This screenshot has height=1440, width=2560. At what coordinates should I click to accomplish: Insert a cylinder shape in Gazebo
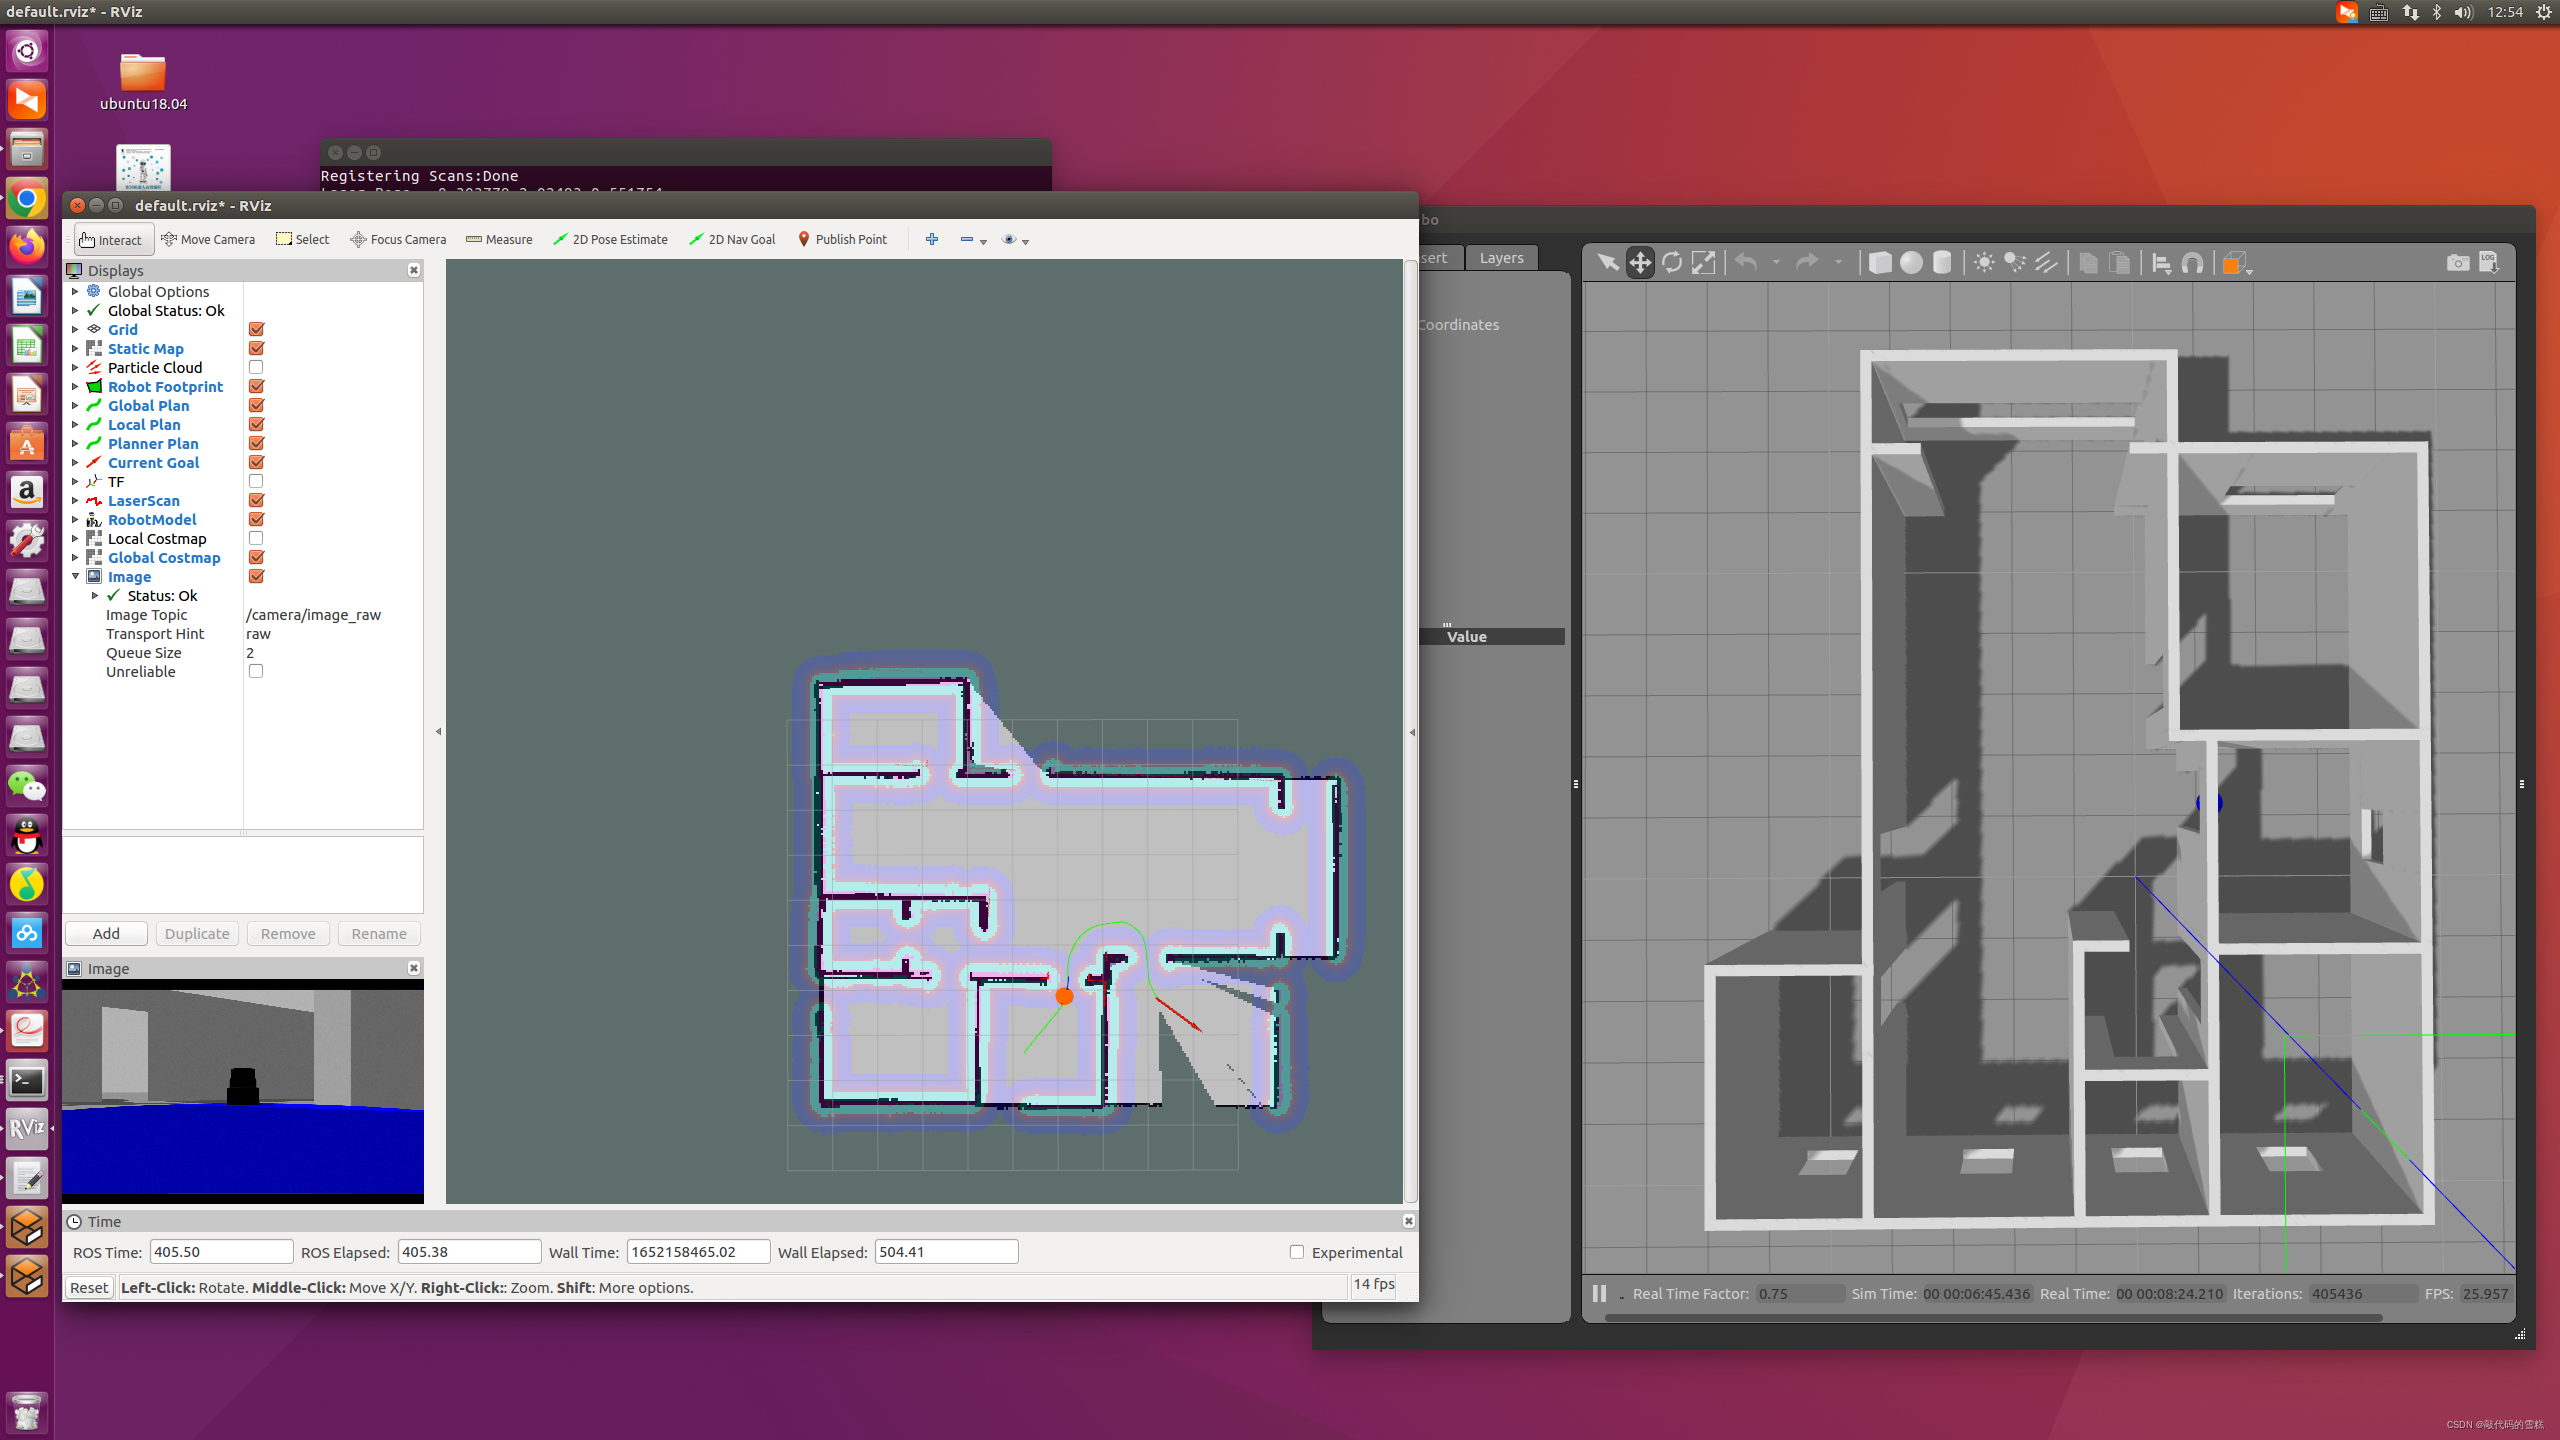pos(1942,263)
